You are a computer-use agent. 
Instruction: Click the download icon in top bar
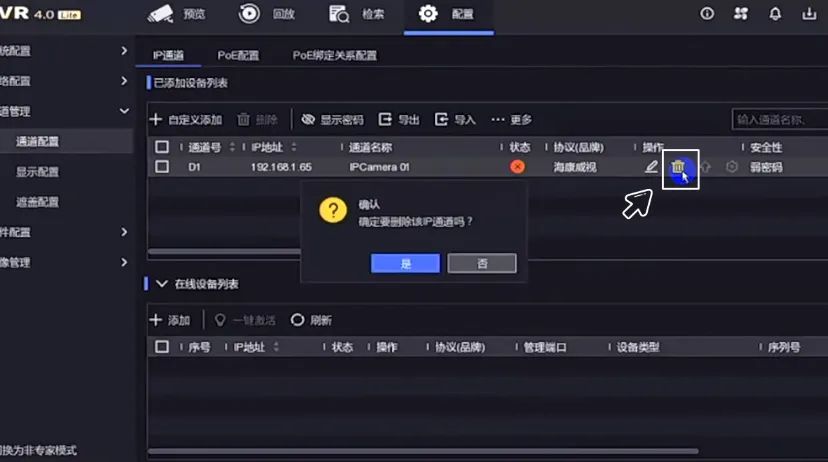click(808, 14)
